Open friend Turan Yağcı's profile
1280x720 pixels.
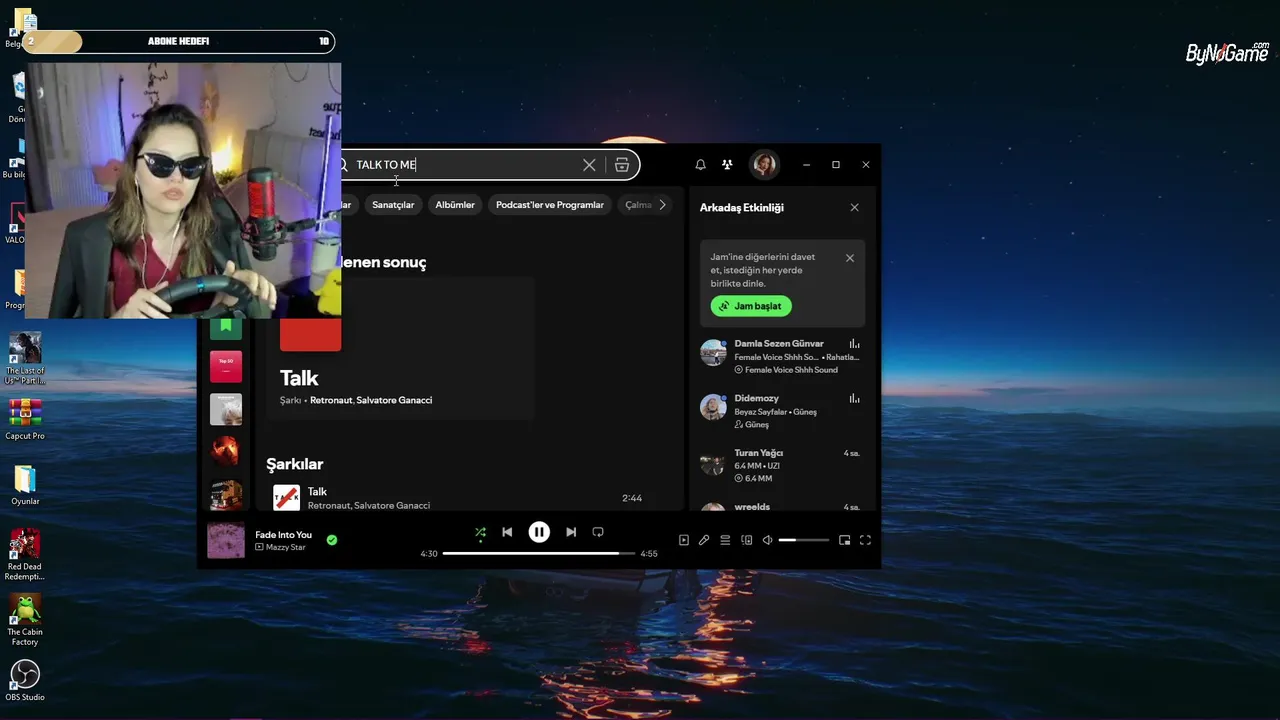click(x=758, y=453)
